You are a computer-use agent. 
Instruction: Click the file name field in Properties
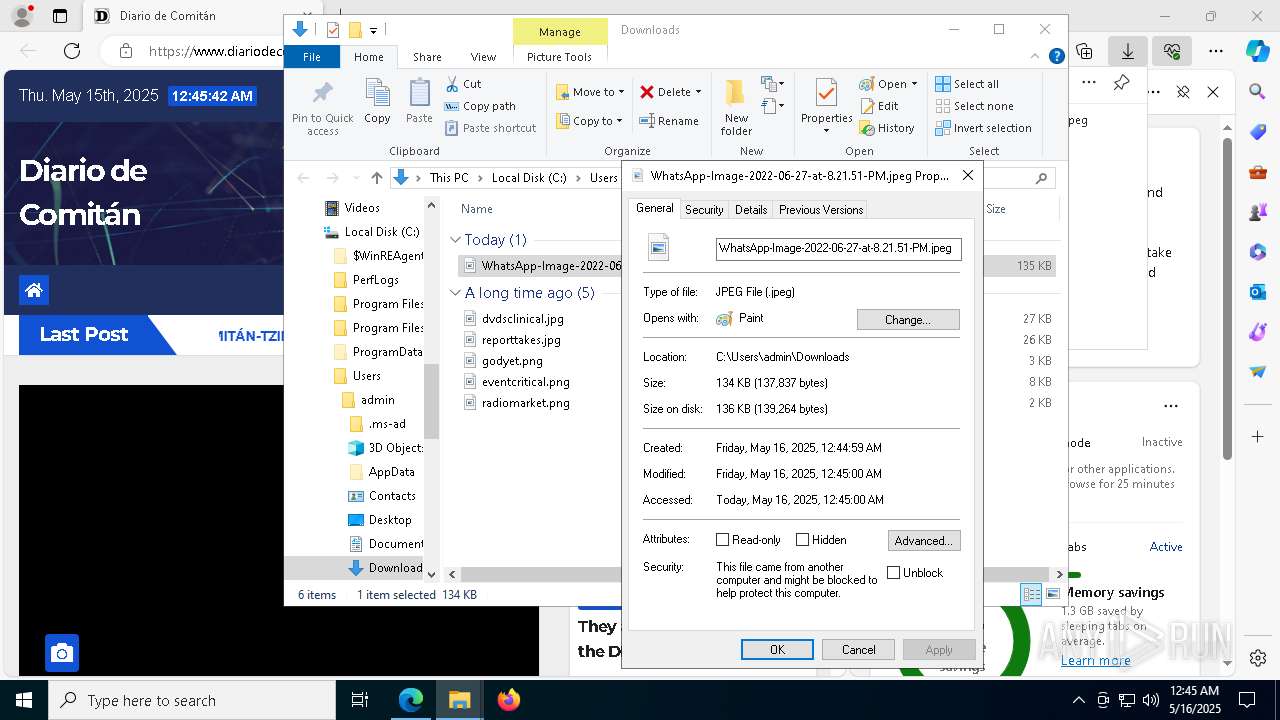coord(839,249)
